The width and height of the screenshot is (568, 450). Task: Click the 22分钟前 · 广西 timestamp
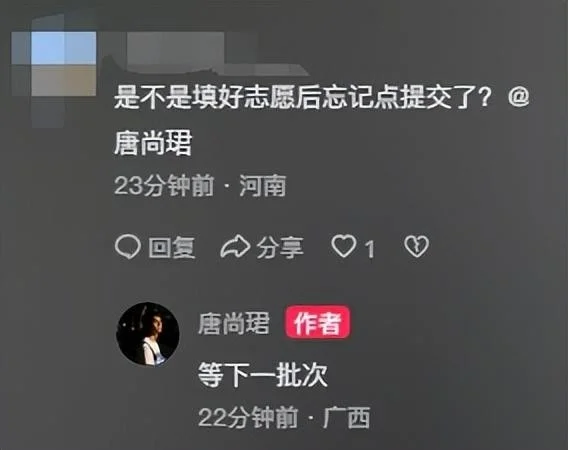pos(284,417)
